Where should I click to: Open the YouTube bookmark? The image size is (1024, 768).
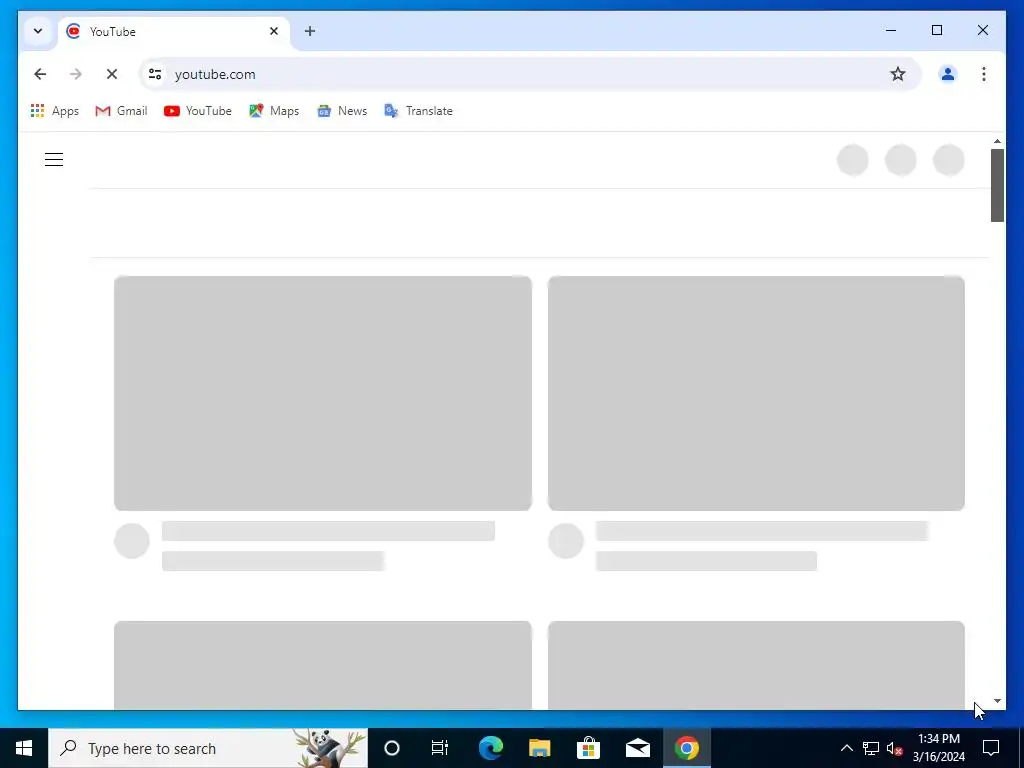coord(198,111)
